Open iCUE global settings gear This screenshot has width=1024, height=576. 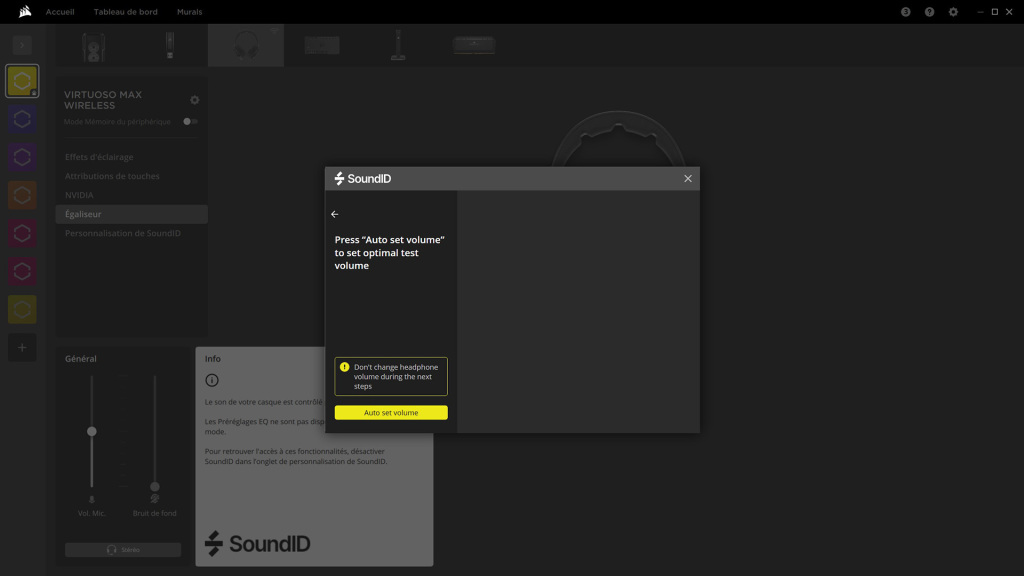(x=953, y=12)
